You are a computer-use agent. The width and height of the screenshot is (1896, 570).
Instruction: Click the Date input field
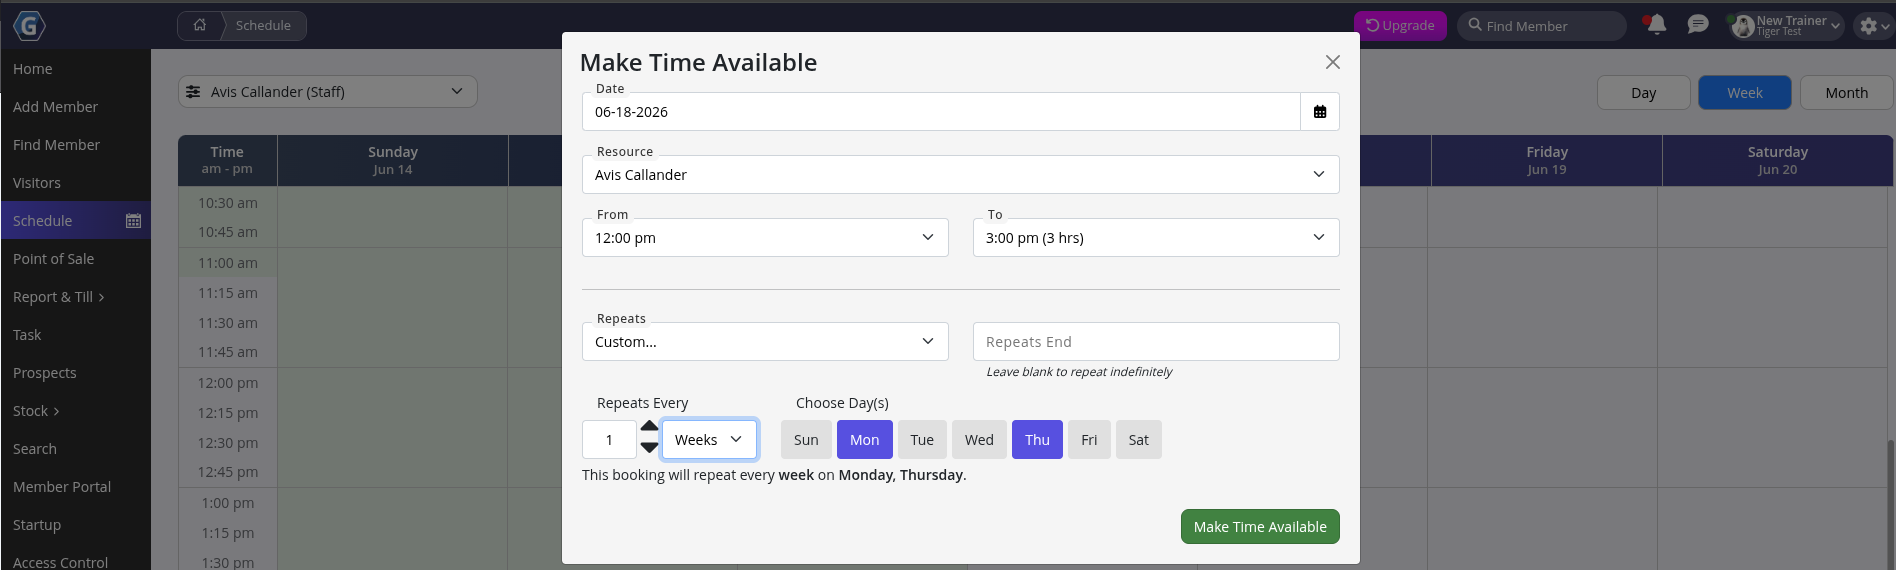pyautogui.click(x=941, y=112)
